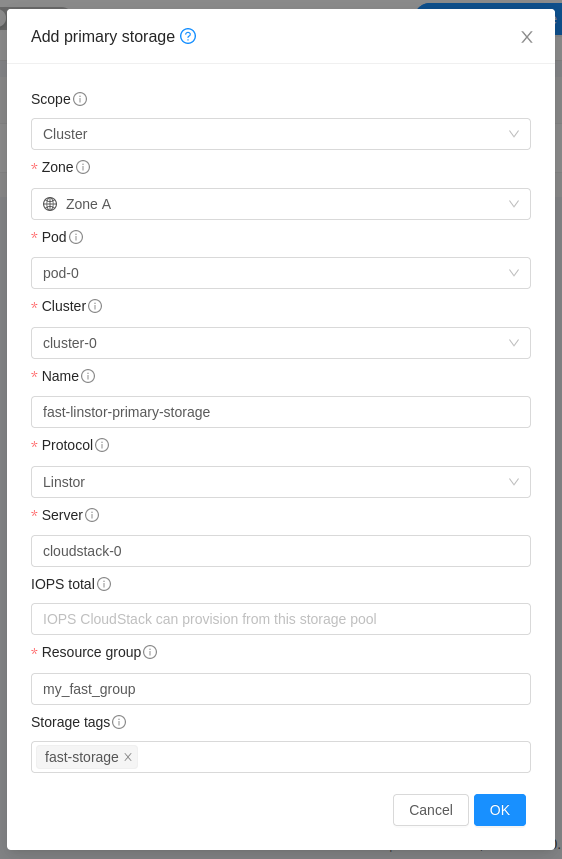
Task: Focus the IOPS total input field
Action: 281,619
